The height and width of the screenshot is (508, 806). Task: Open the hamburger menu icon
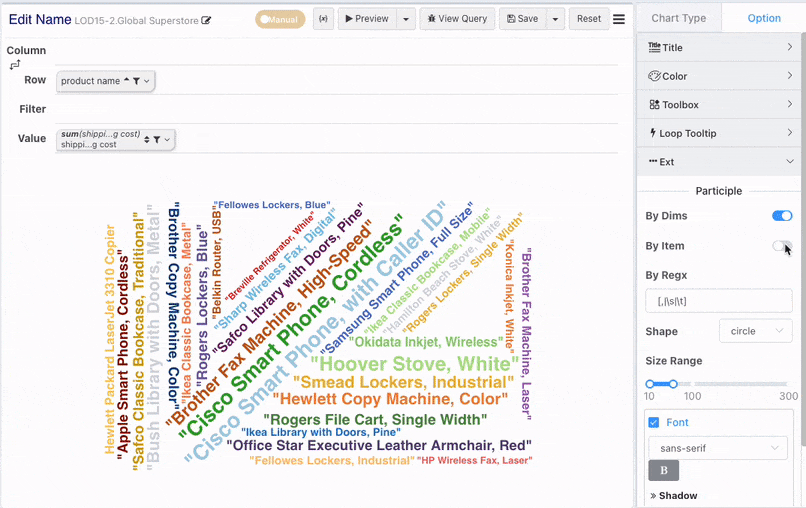click(619, 19)
